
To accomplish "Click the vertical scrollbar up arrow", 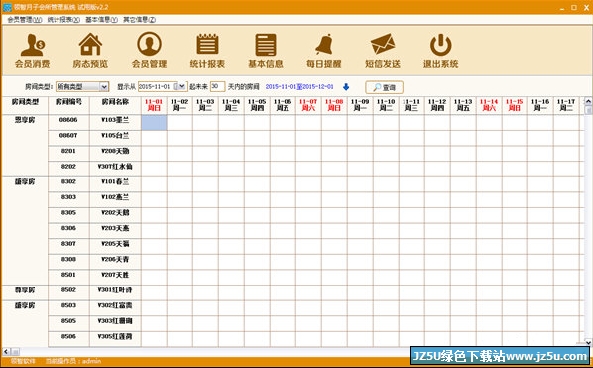I will (x=588, y=101).
